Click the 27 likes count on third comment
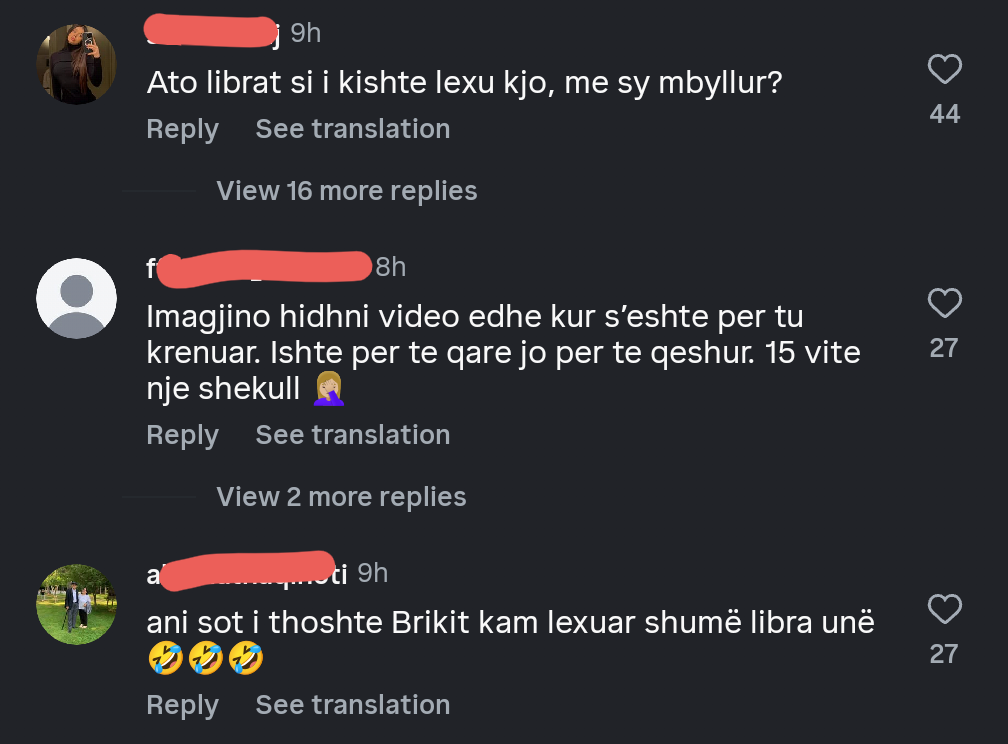 click(944, 654)
